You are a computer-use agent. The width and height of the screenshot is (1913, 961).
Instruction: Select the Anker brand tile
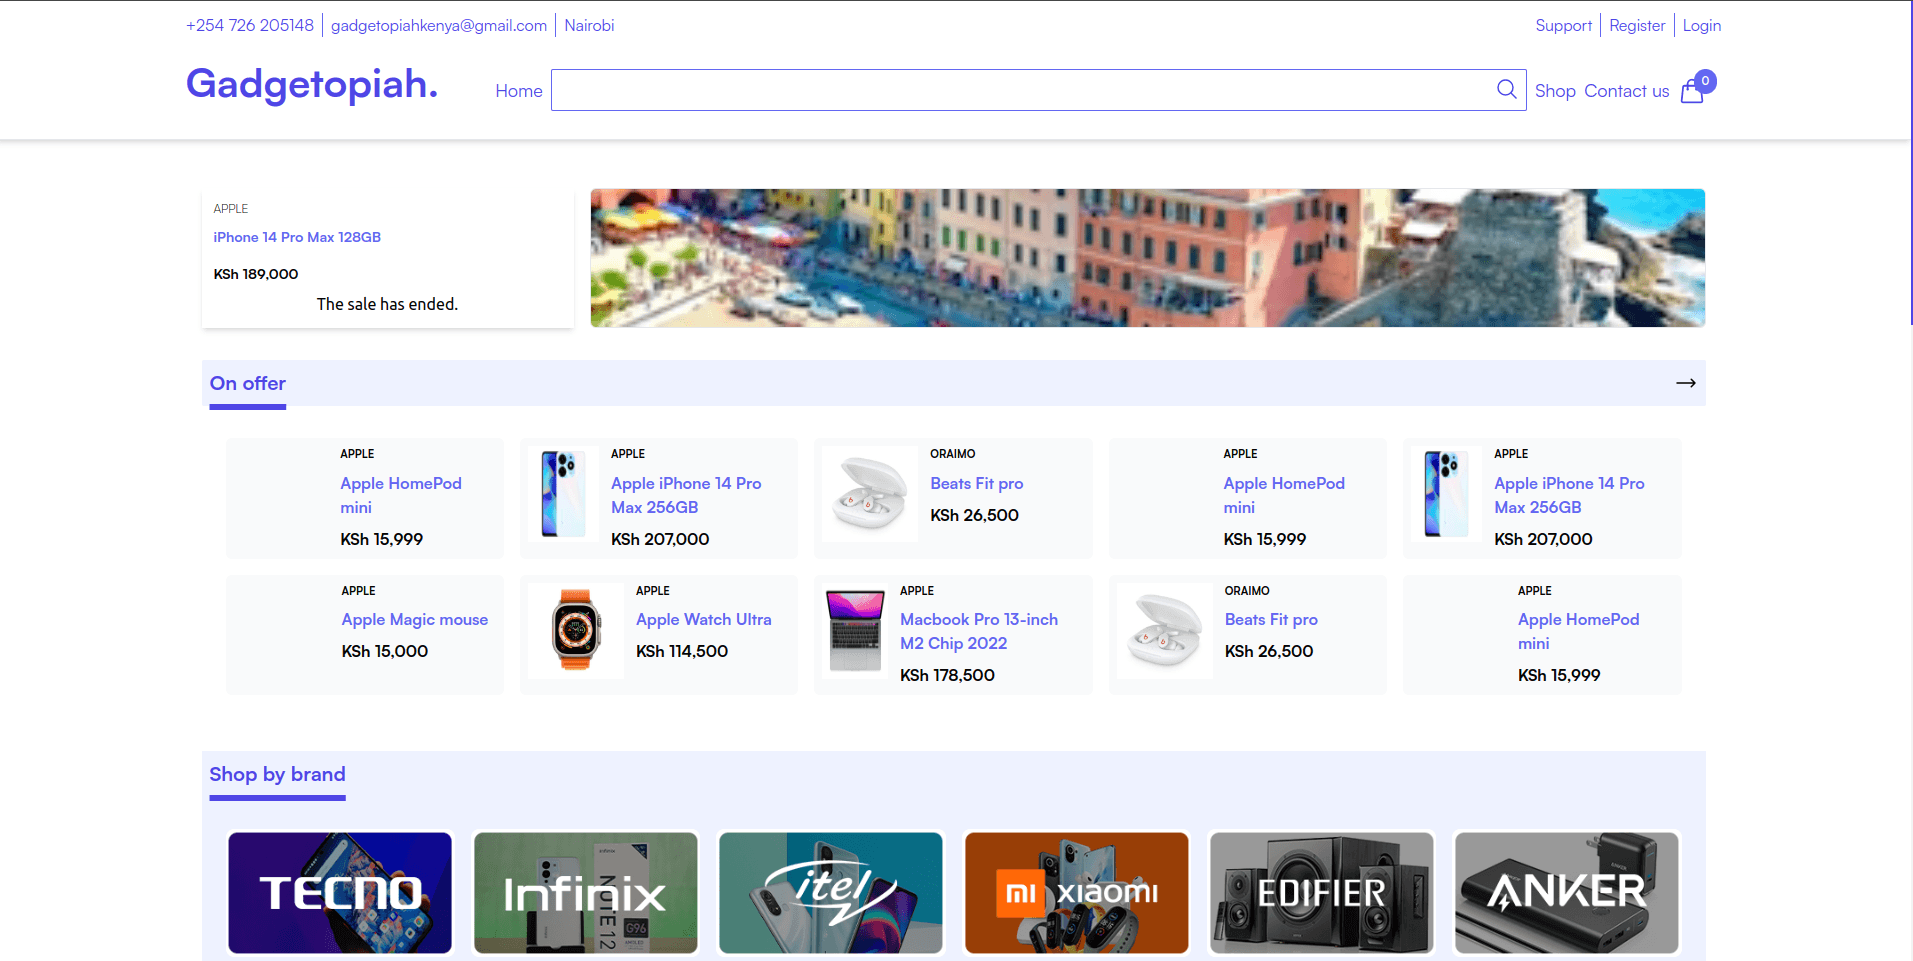1567,893
